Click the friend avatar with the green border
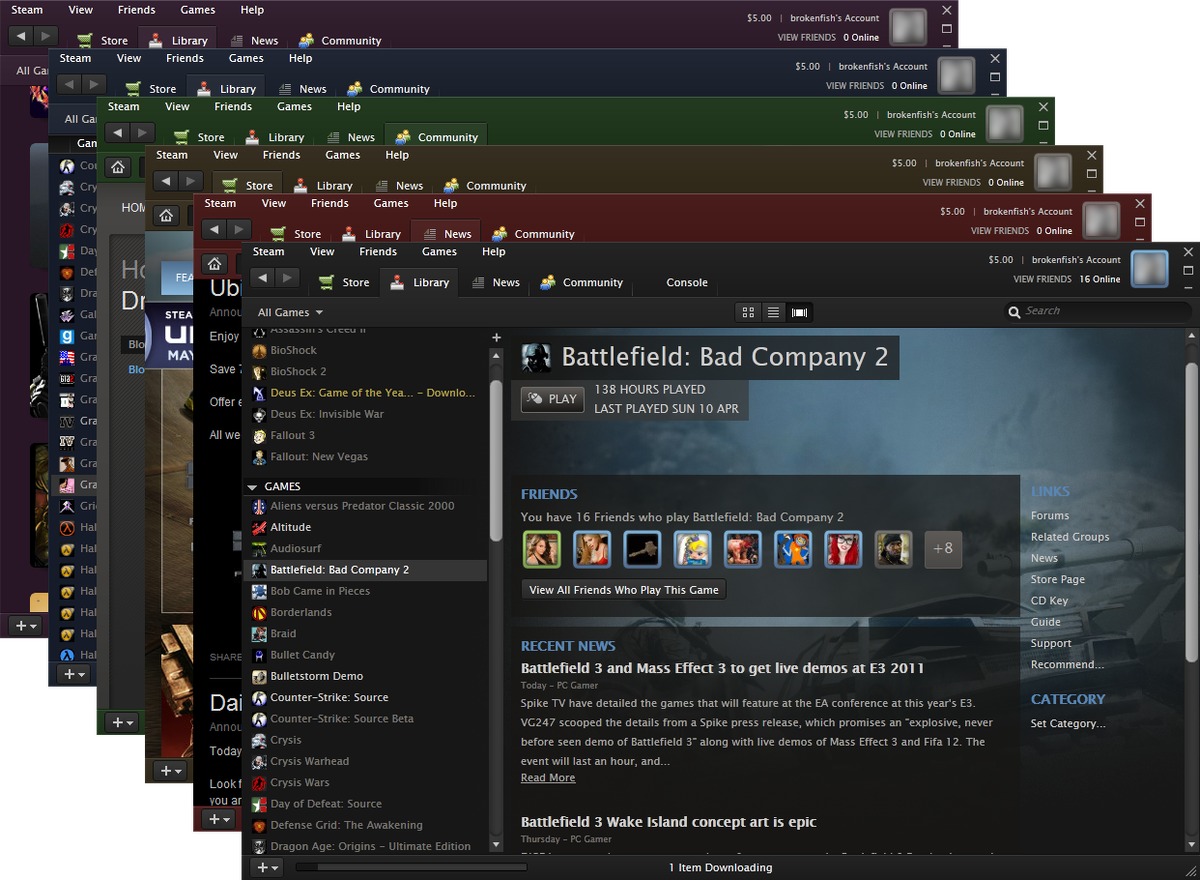The image size is (1200, 880). [541, 549]
